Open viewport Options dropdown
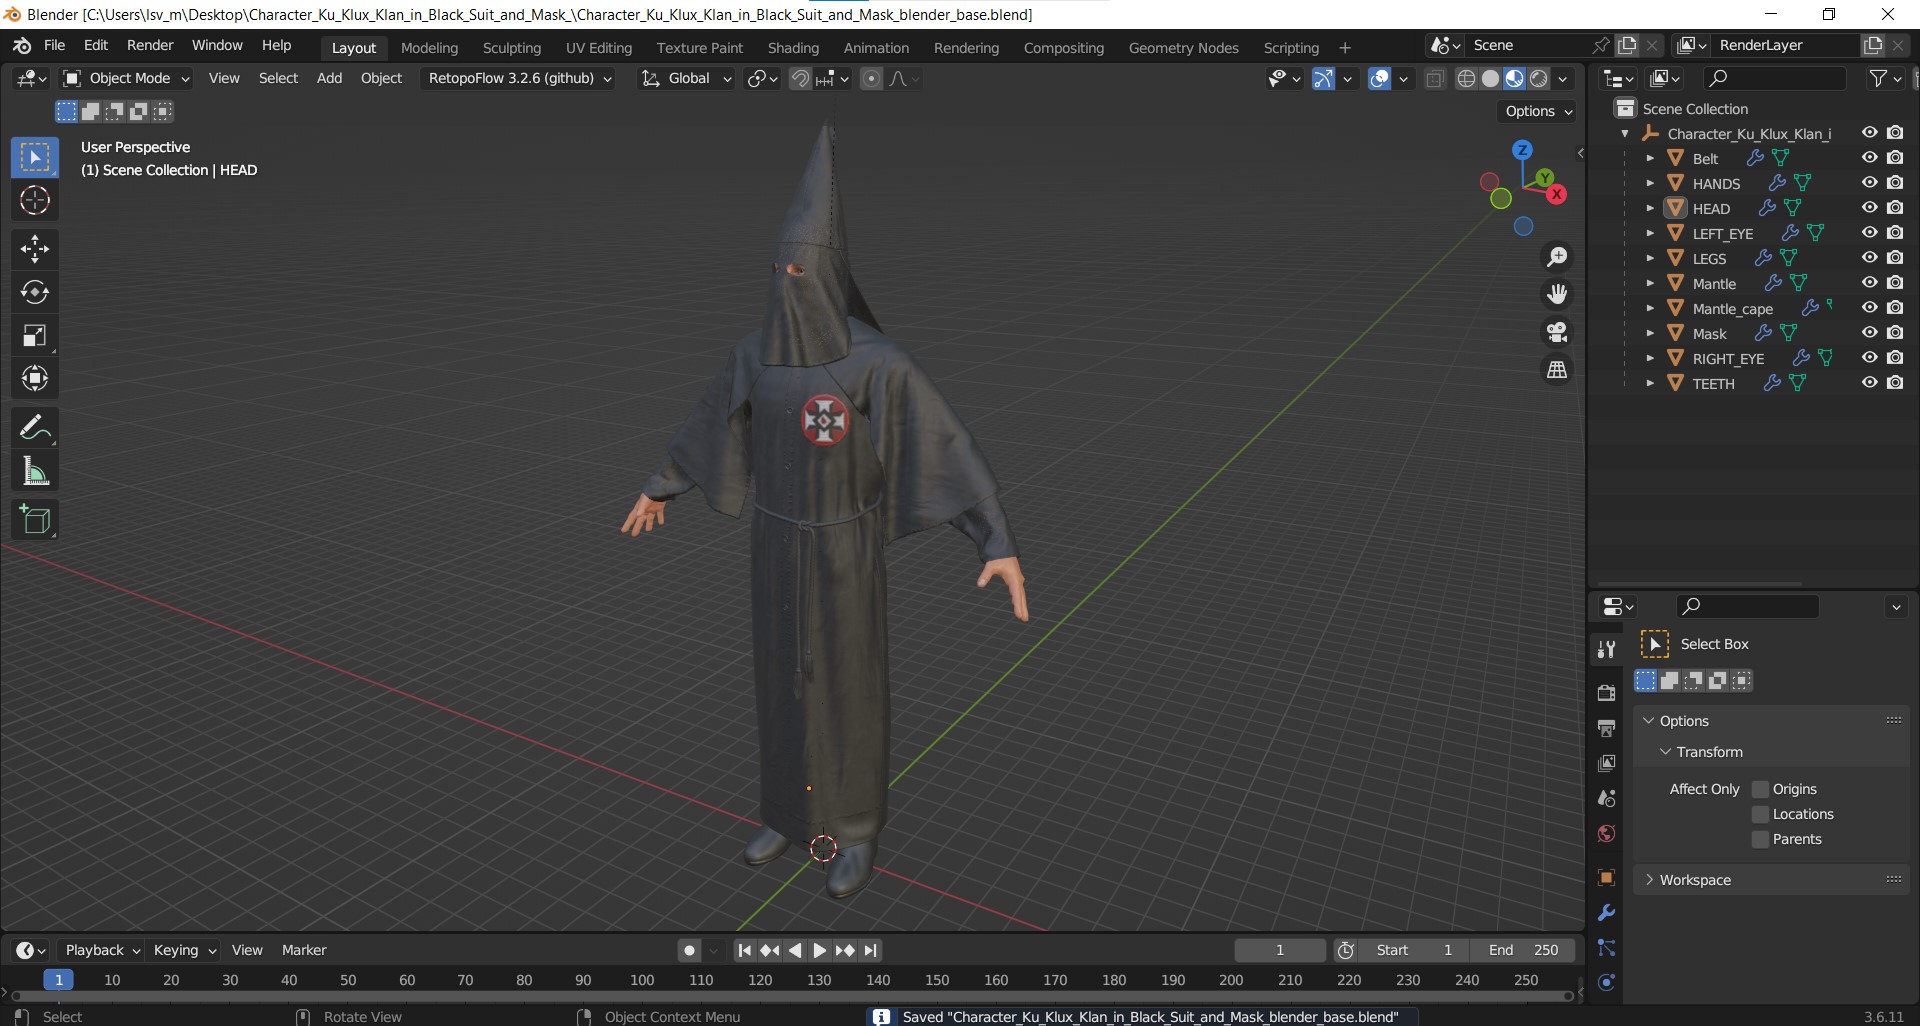The image size is (1920, 1026). pos(1538,111)
